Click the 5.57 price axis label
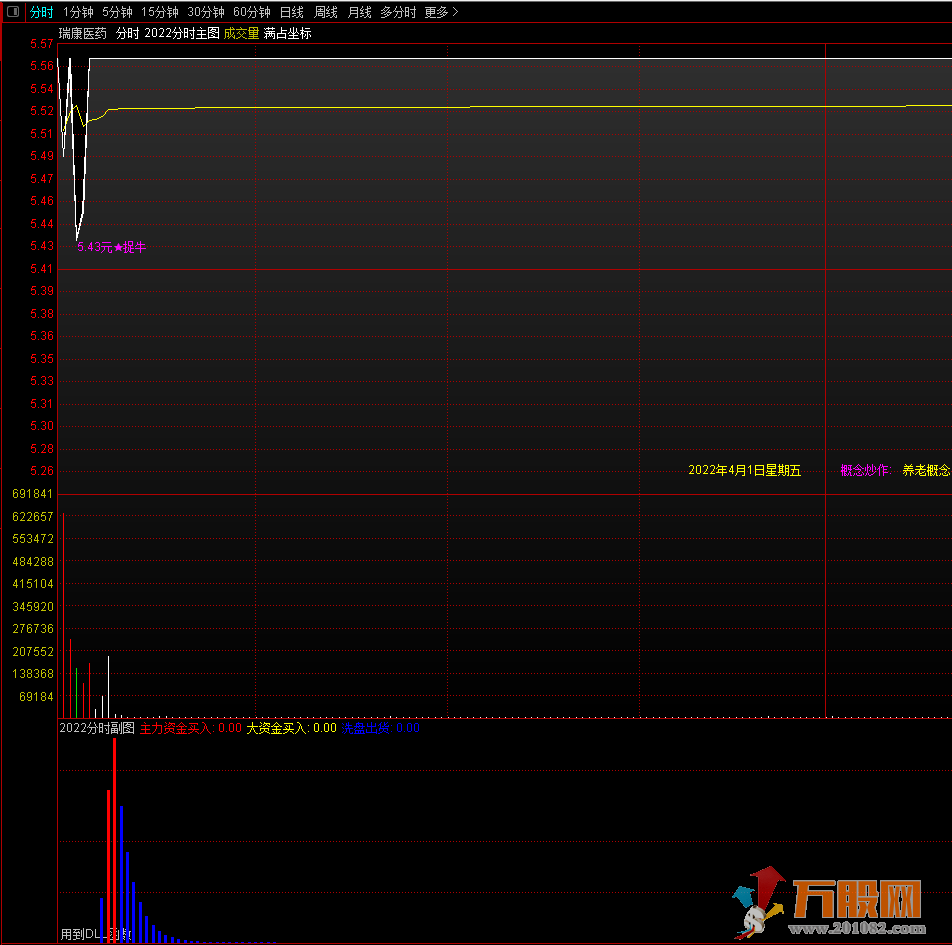Viewport: 952px width, 945px height. tap(42, 44)
